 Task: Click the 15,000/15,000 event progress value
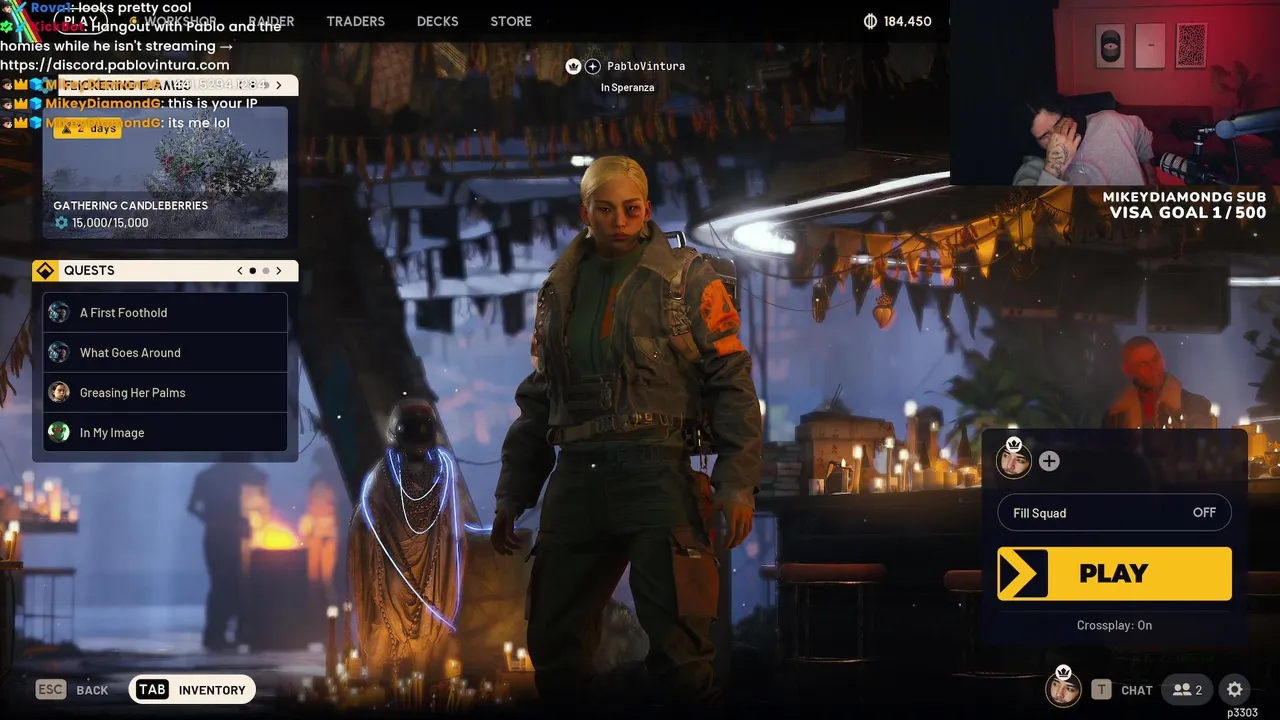(x=110, y=223)
